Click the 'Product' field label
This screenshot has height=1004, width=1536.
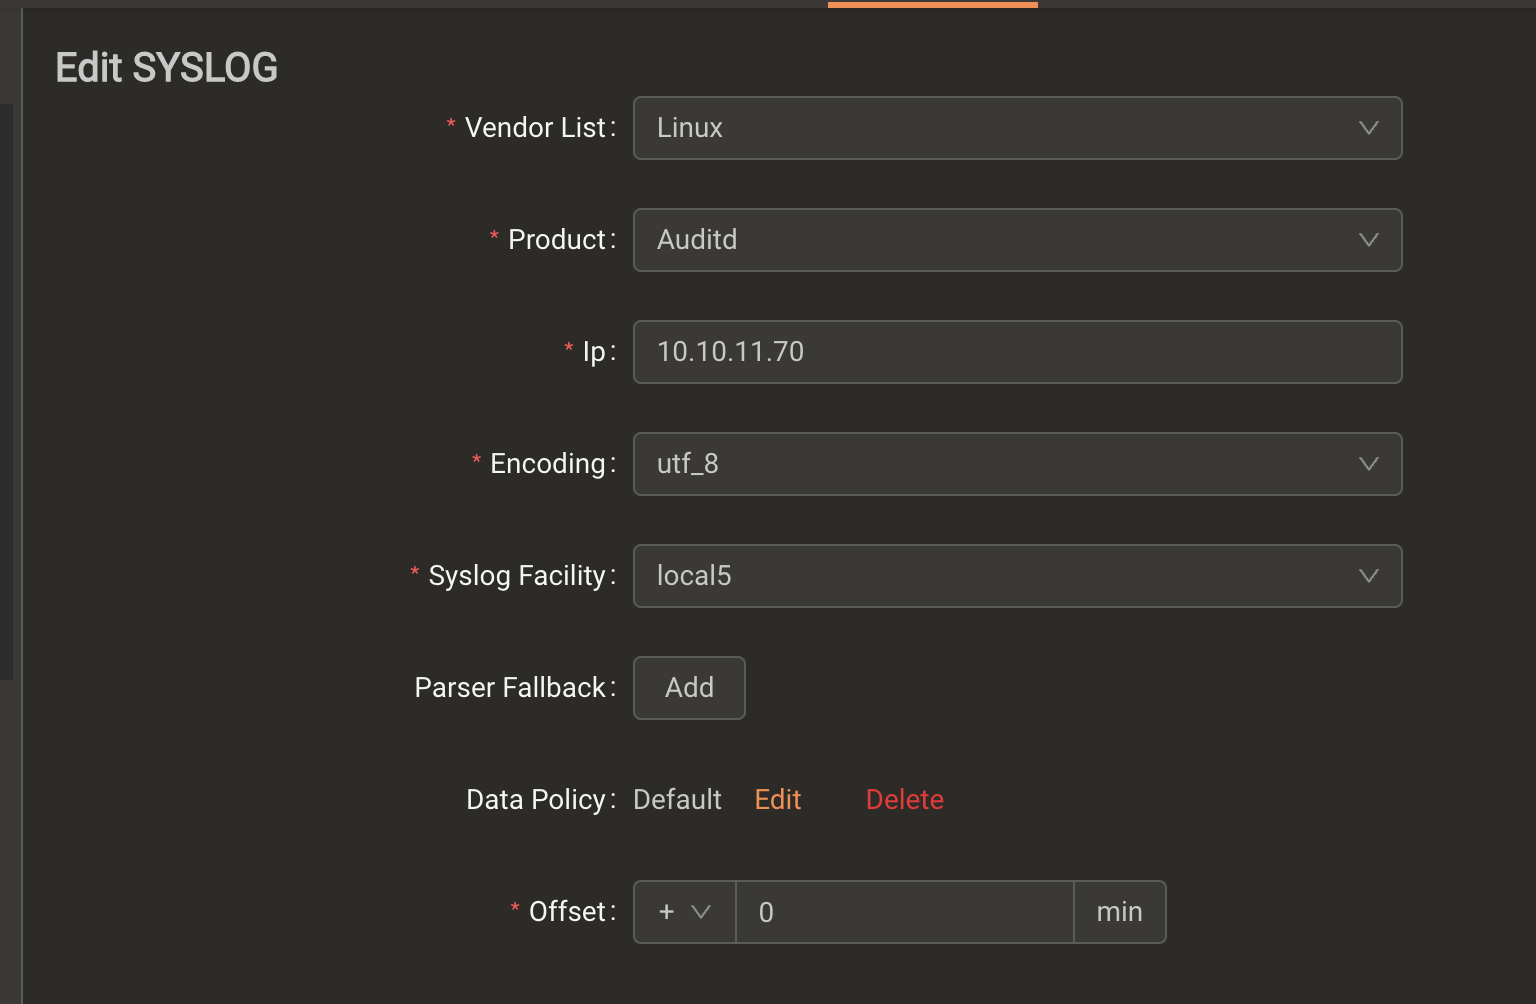tap(557, 240)
